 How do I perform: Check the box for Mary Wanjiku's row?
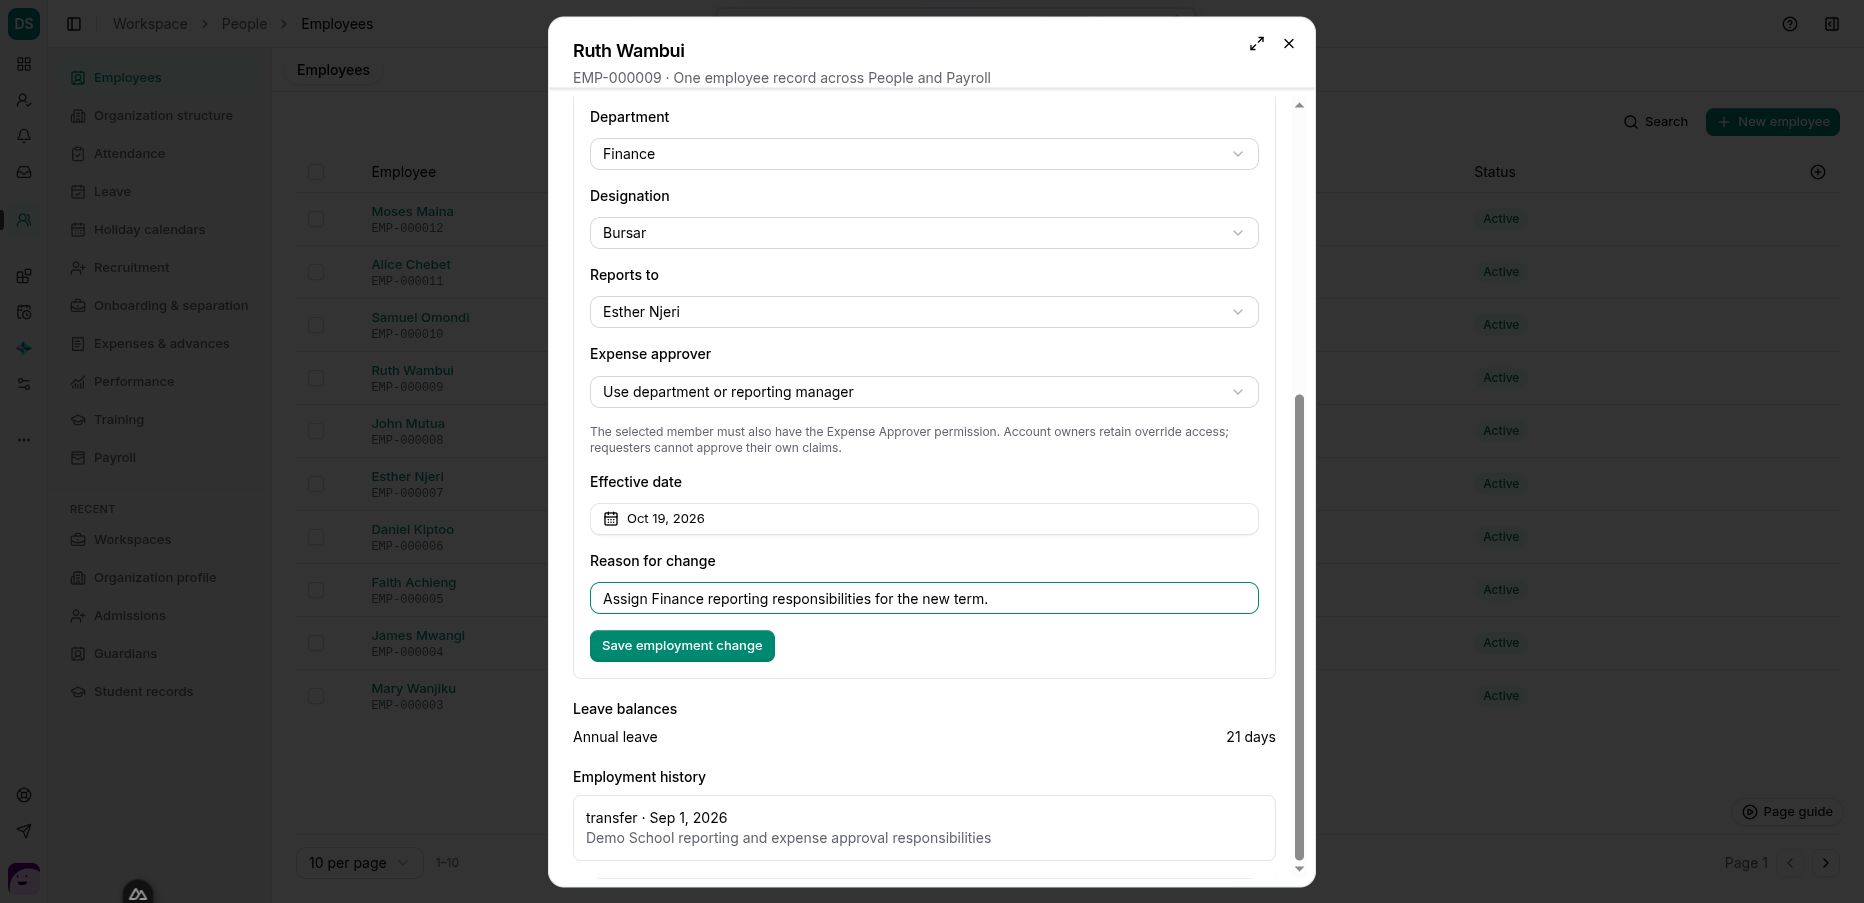316,696
